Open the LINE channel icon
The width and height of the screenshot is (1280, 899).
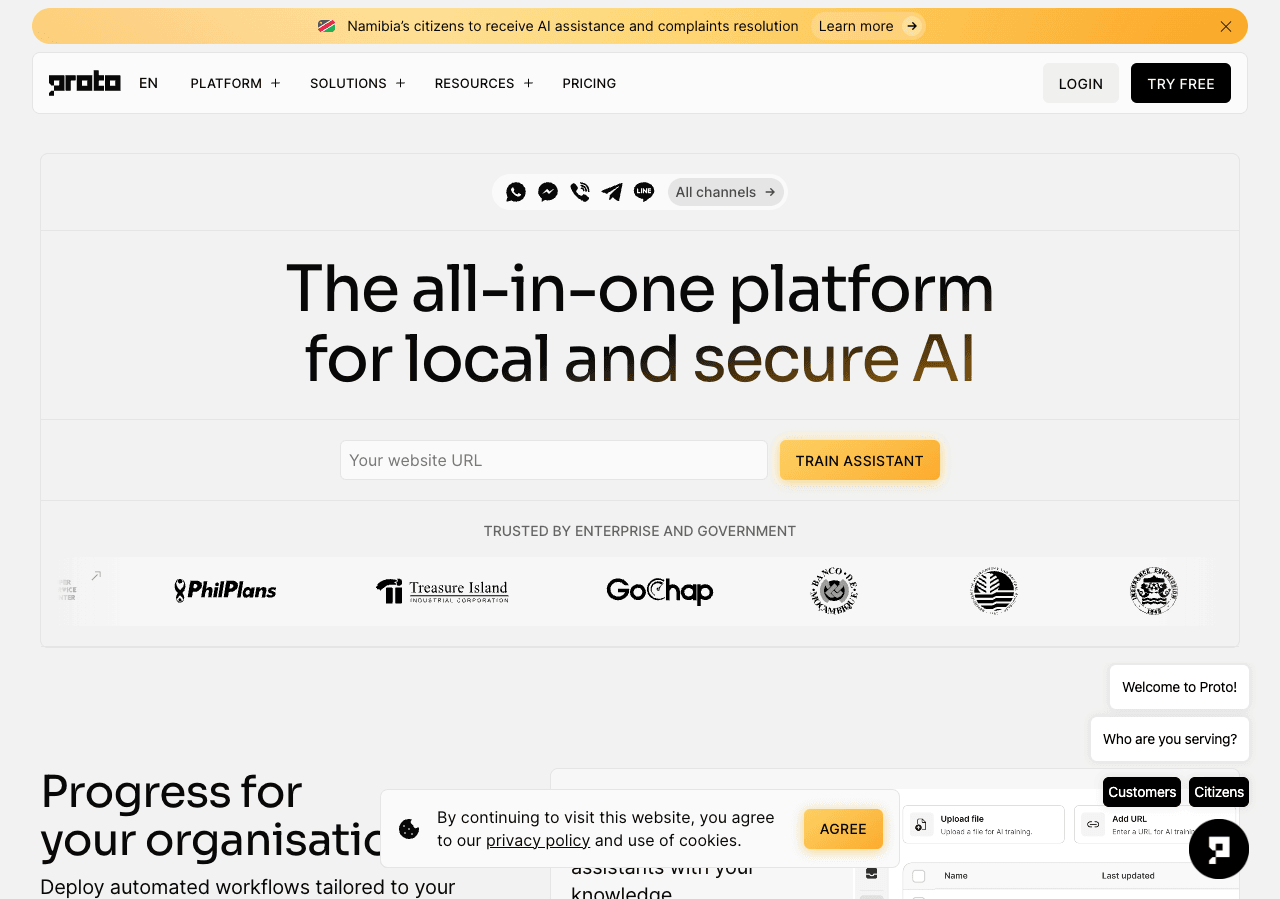(644, 192)
